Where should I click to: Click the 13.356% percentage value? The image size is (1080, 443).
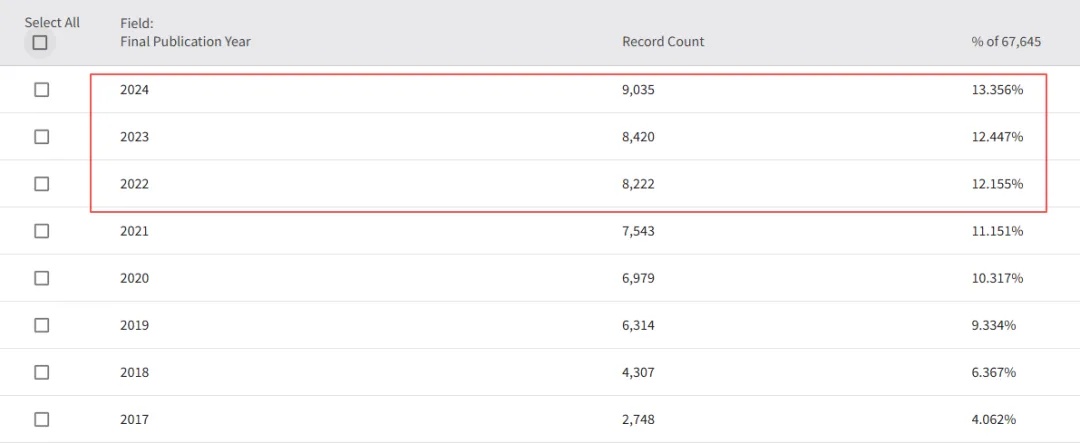point(997,90)
